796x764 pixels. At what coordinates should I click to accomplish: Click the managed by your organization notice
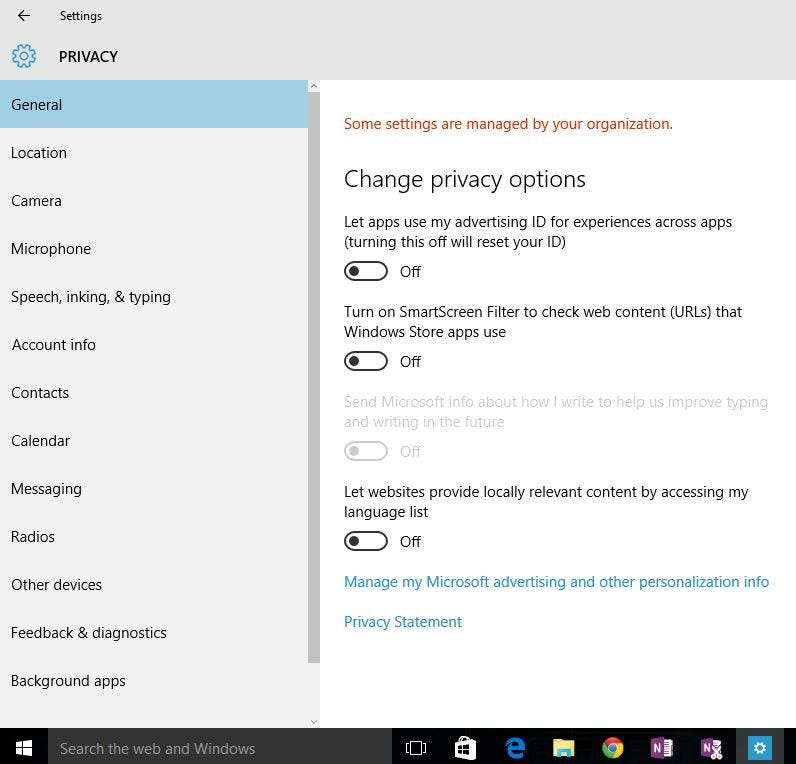(x=508, y=124)
